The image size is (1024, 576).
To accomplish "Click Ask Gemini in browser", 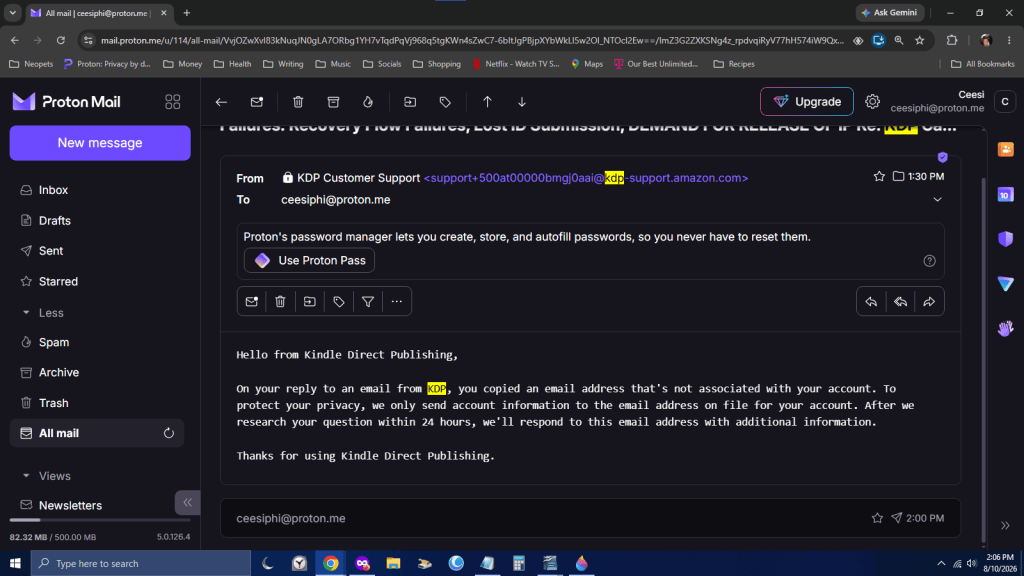I will click(890, 12).
